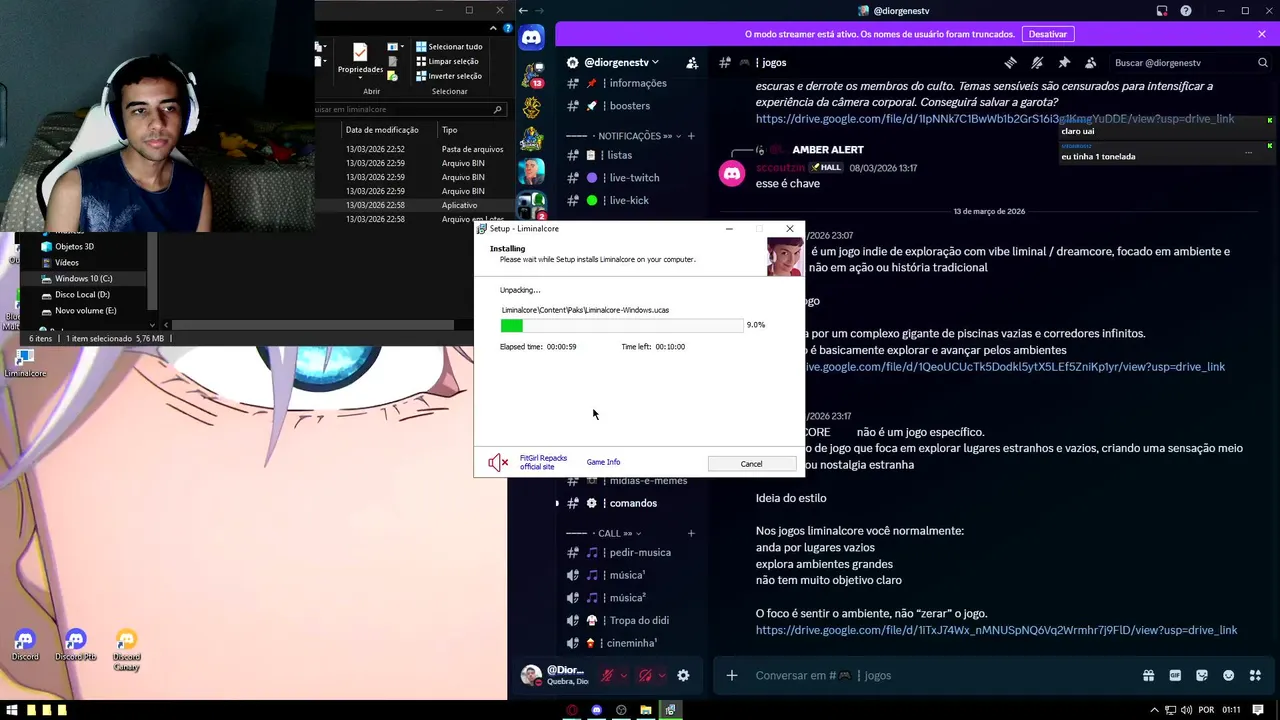Open Discord direct messages home icon

tap(532, 38)
